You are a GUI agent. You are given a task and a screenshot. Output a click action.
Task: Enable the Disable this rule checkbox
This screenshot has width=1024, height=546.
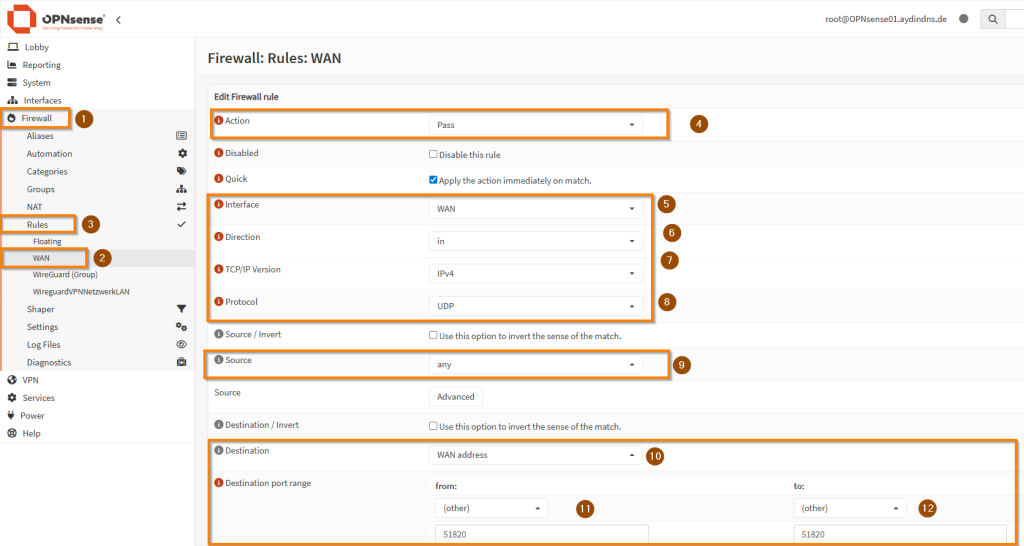click(x=433, y=154)
